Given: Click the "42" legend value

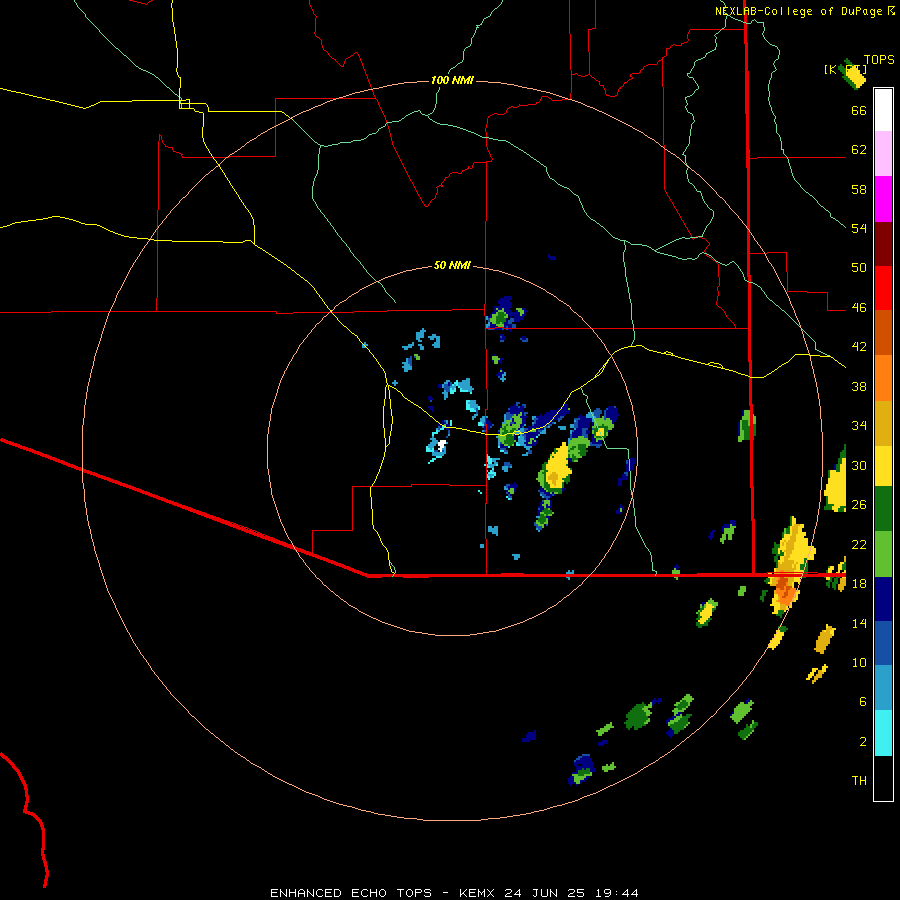Looking at the screenshot, I should coord(859,347).
